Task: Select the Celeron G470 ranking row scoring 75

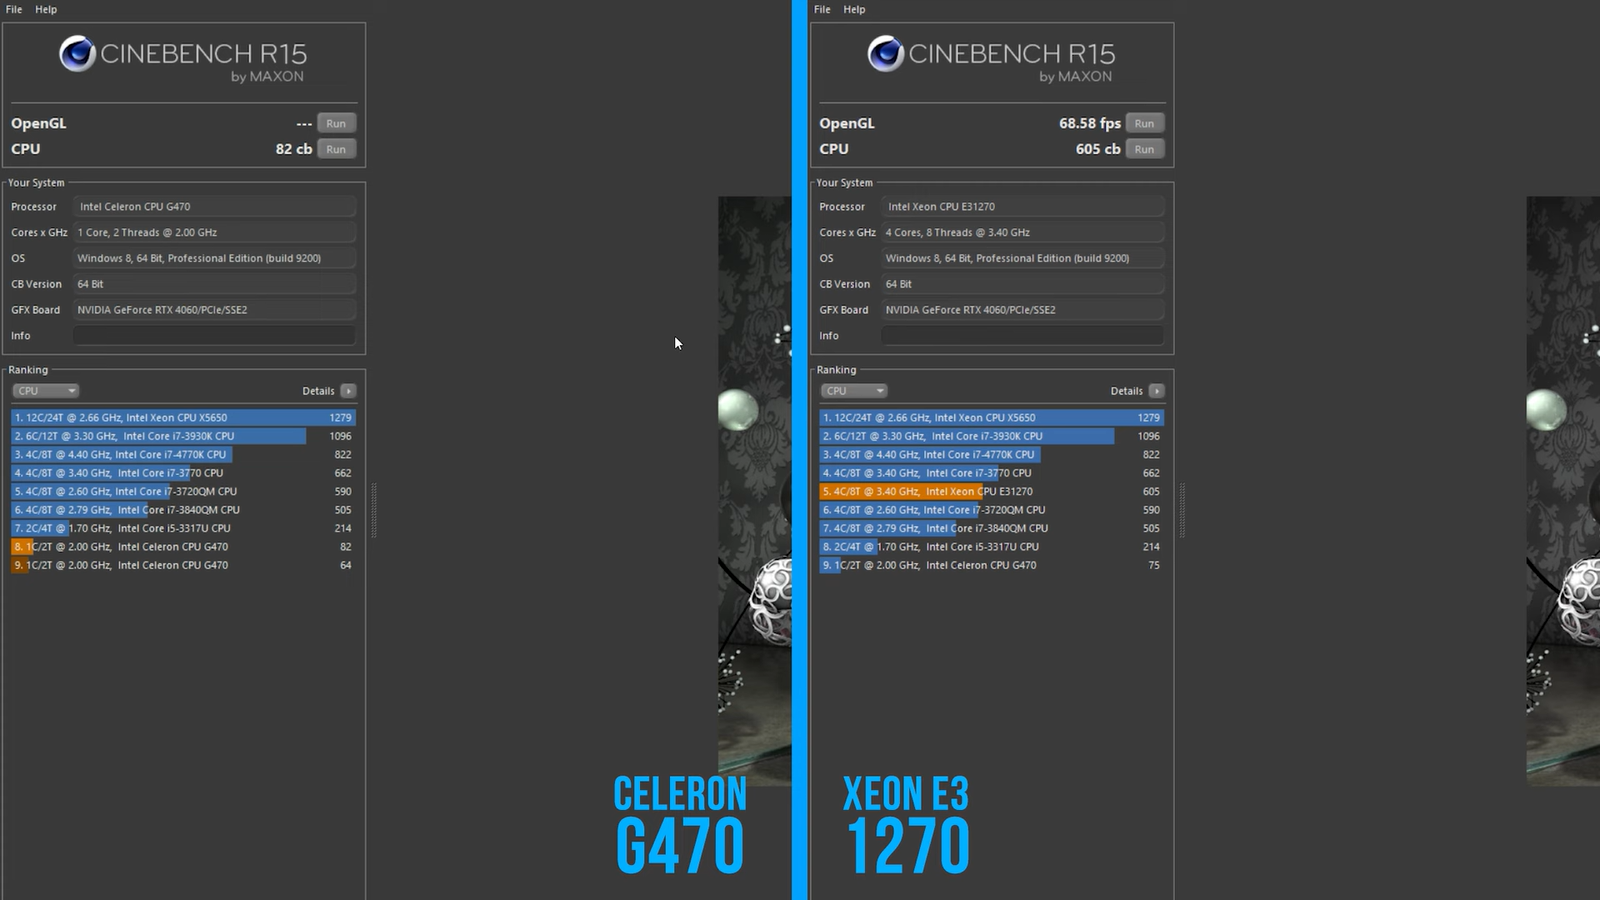Action: (x=991, y=565)
